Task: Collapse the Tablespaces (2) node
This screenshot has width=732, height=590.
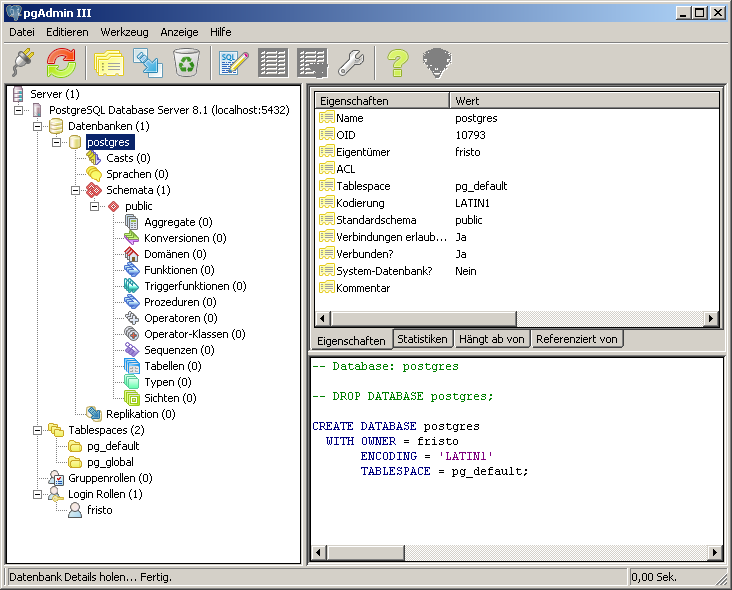Action: coord(37,430)
